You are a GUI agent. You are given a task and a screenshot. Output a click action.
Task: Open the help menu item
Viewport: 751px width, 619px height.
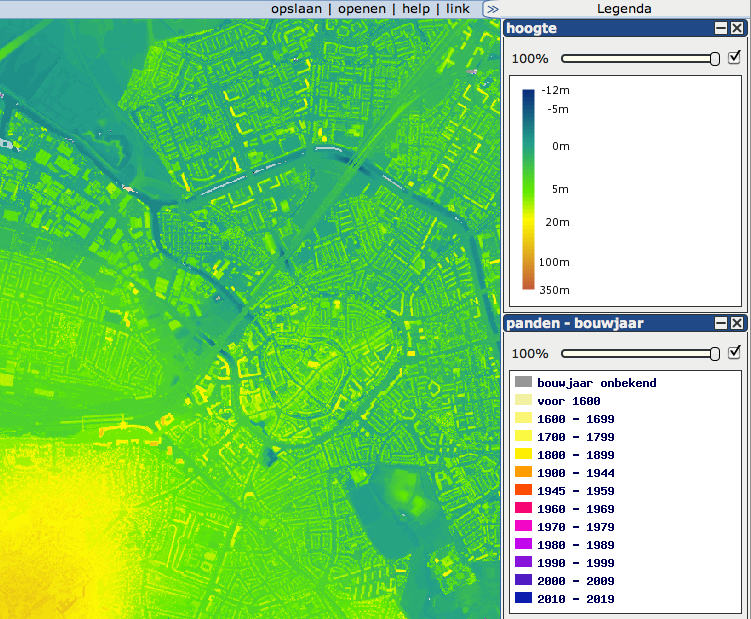point(416,9)
